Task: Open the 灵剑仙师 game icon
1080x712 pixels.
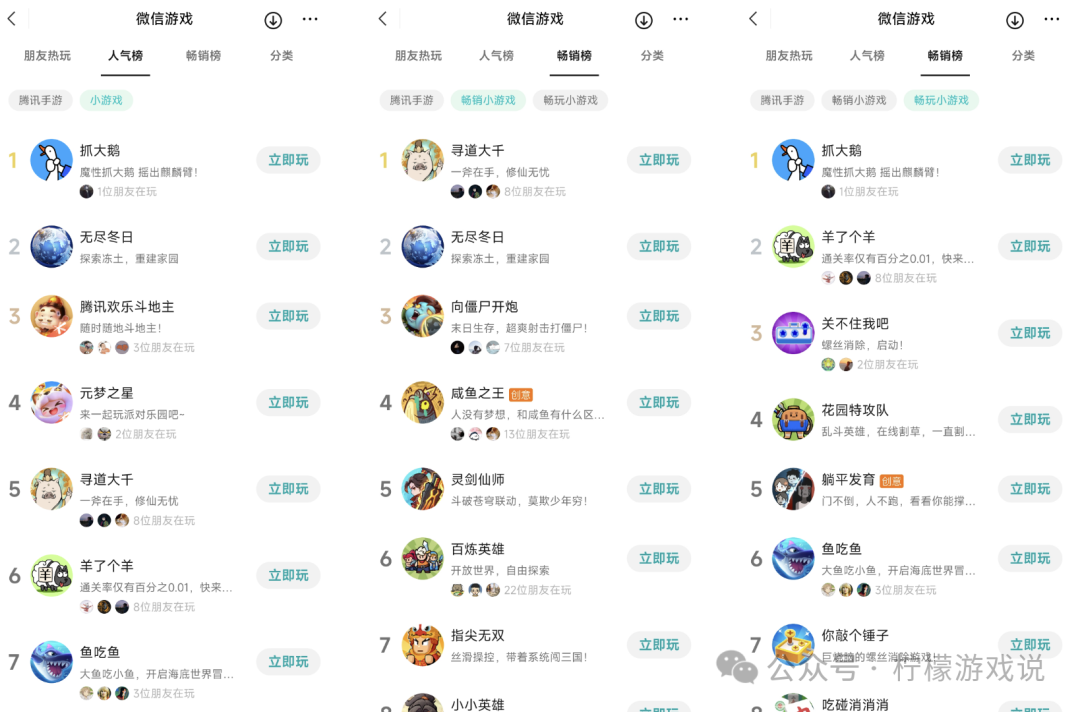Action: click(422, 489)
